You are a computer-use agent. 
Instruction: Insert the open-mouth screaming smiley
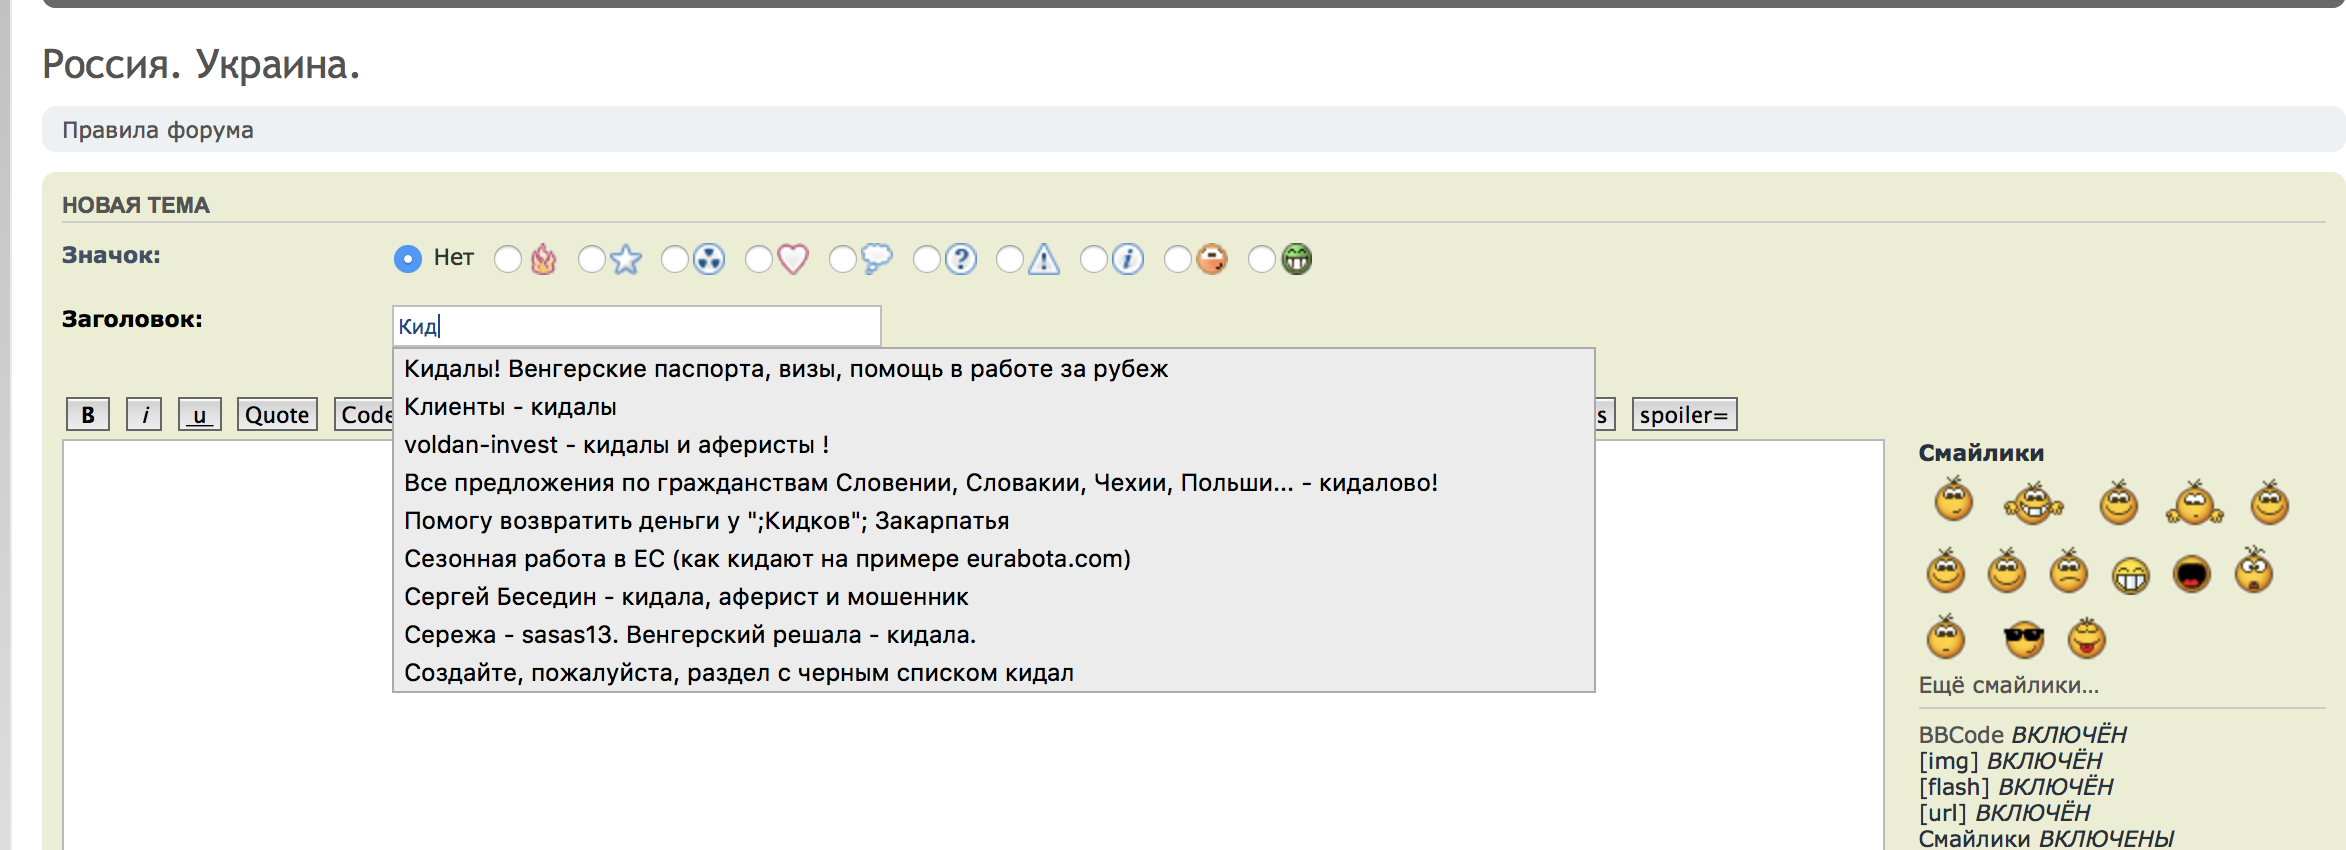tap(2191, 574)
